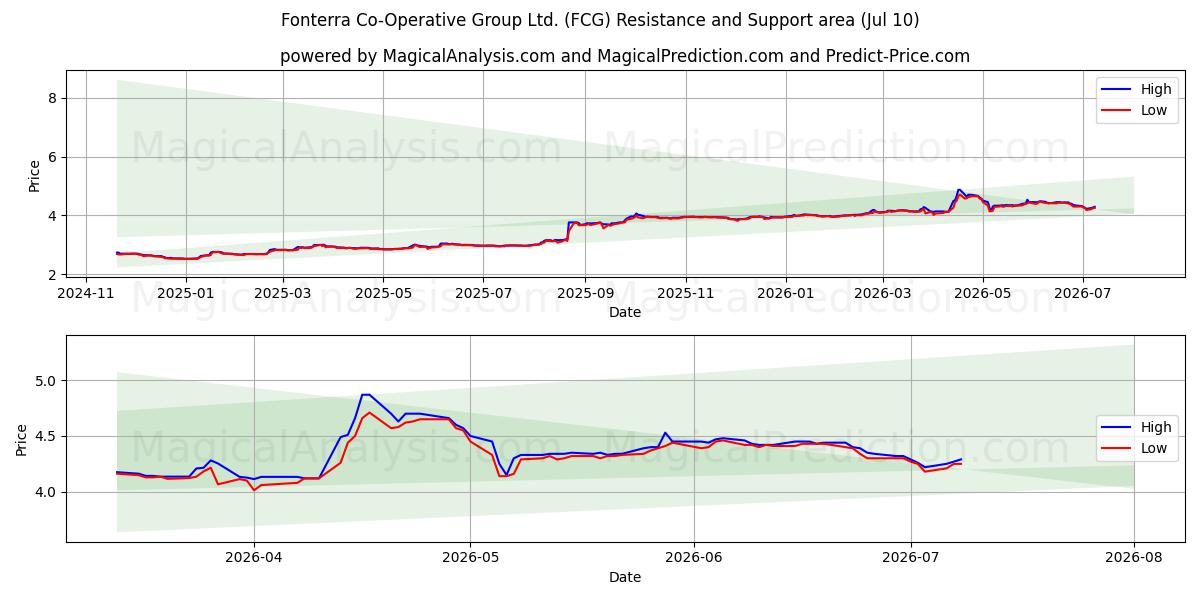1200x600 pixels.
Task: Click the 'Date' x-axis label of the bottom chart
Action: 625,577
